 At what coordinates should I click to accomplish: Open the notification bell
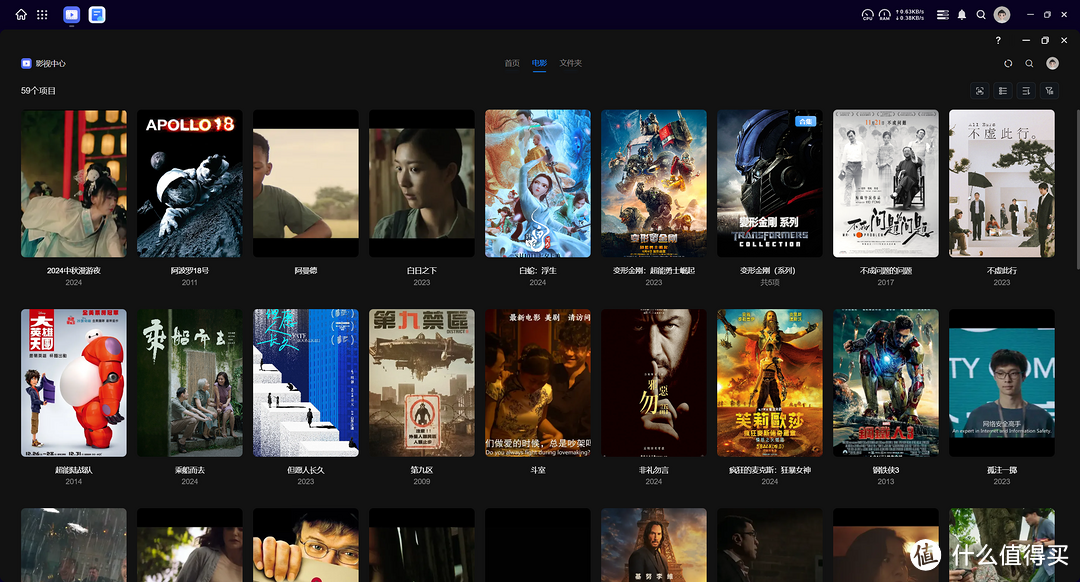tap(962, 15)
